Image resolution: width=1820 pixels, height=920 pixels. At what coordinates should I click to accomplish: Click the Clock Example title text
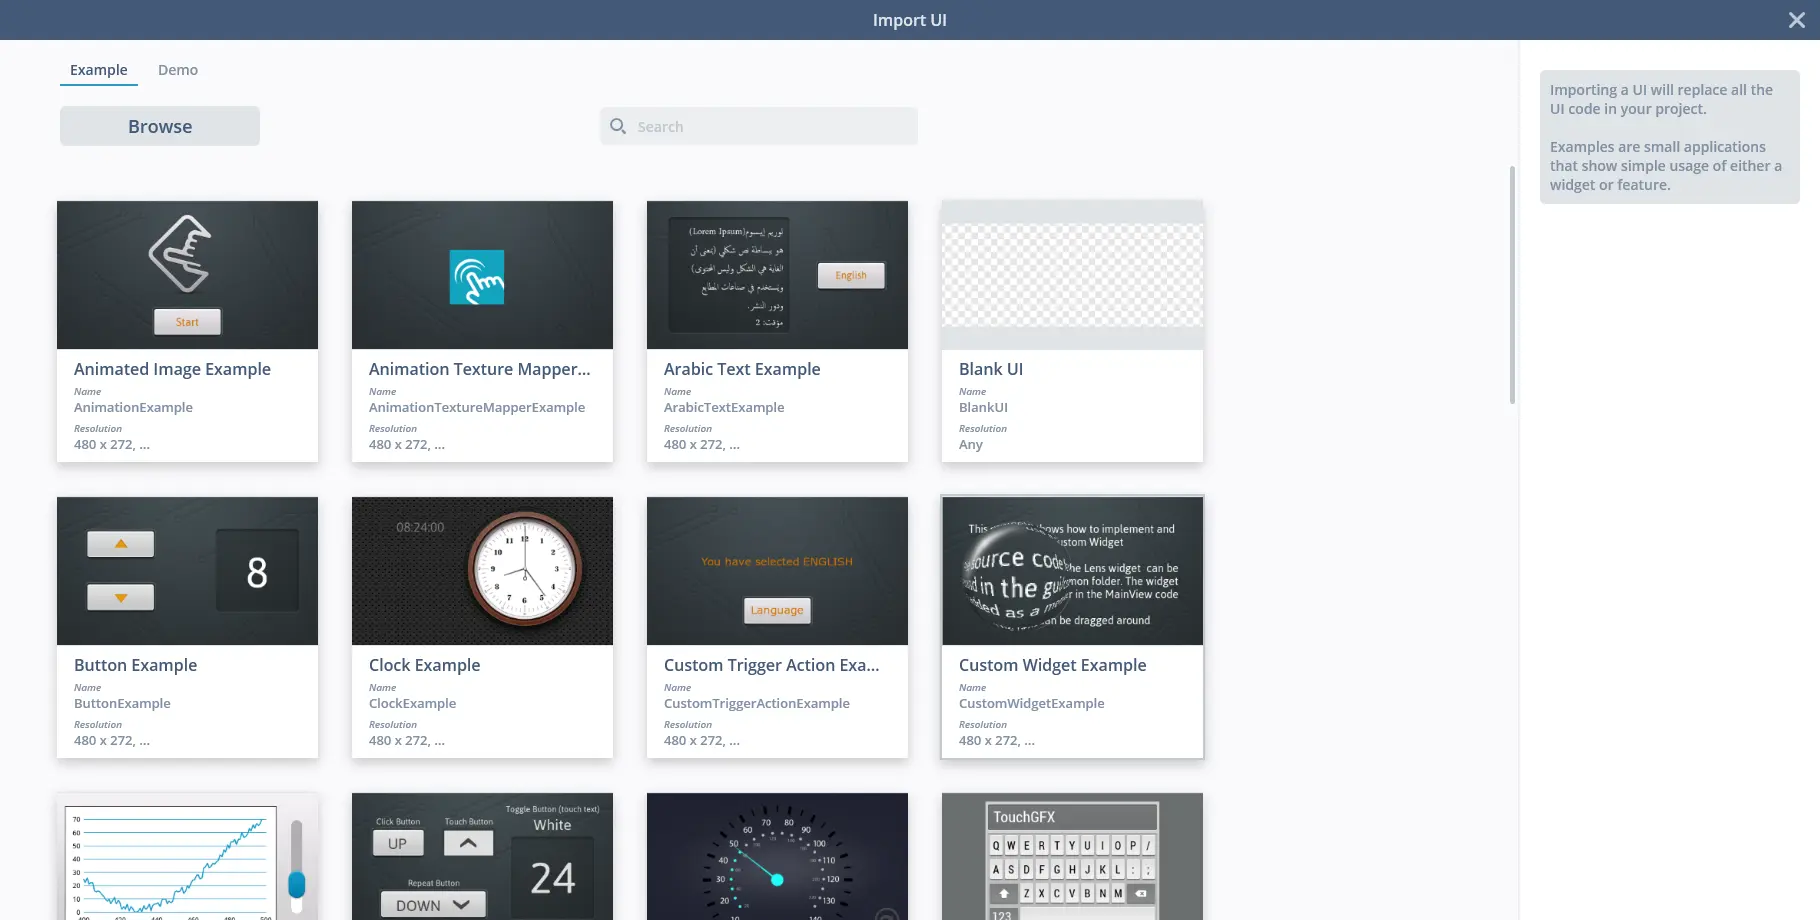[424, 665]
